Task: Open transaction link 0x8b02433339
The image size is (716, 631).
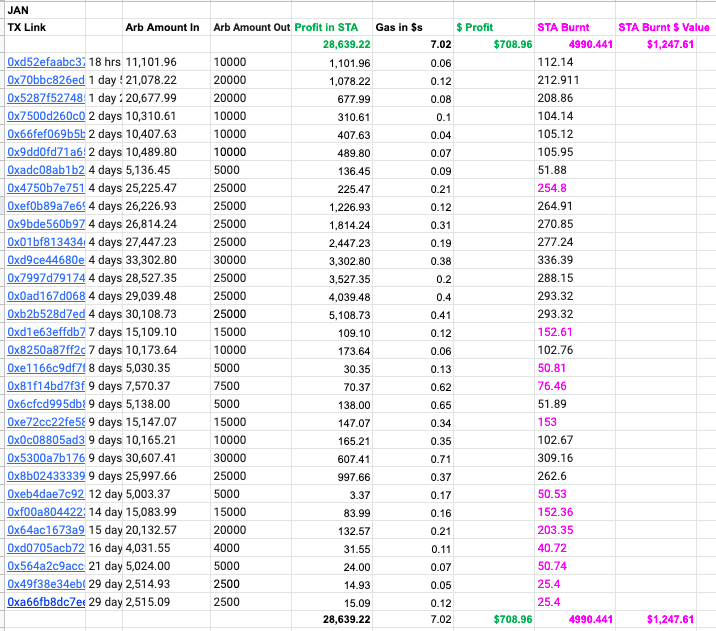Action: 46,476
